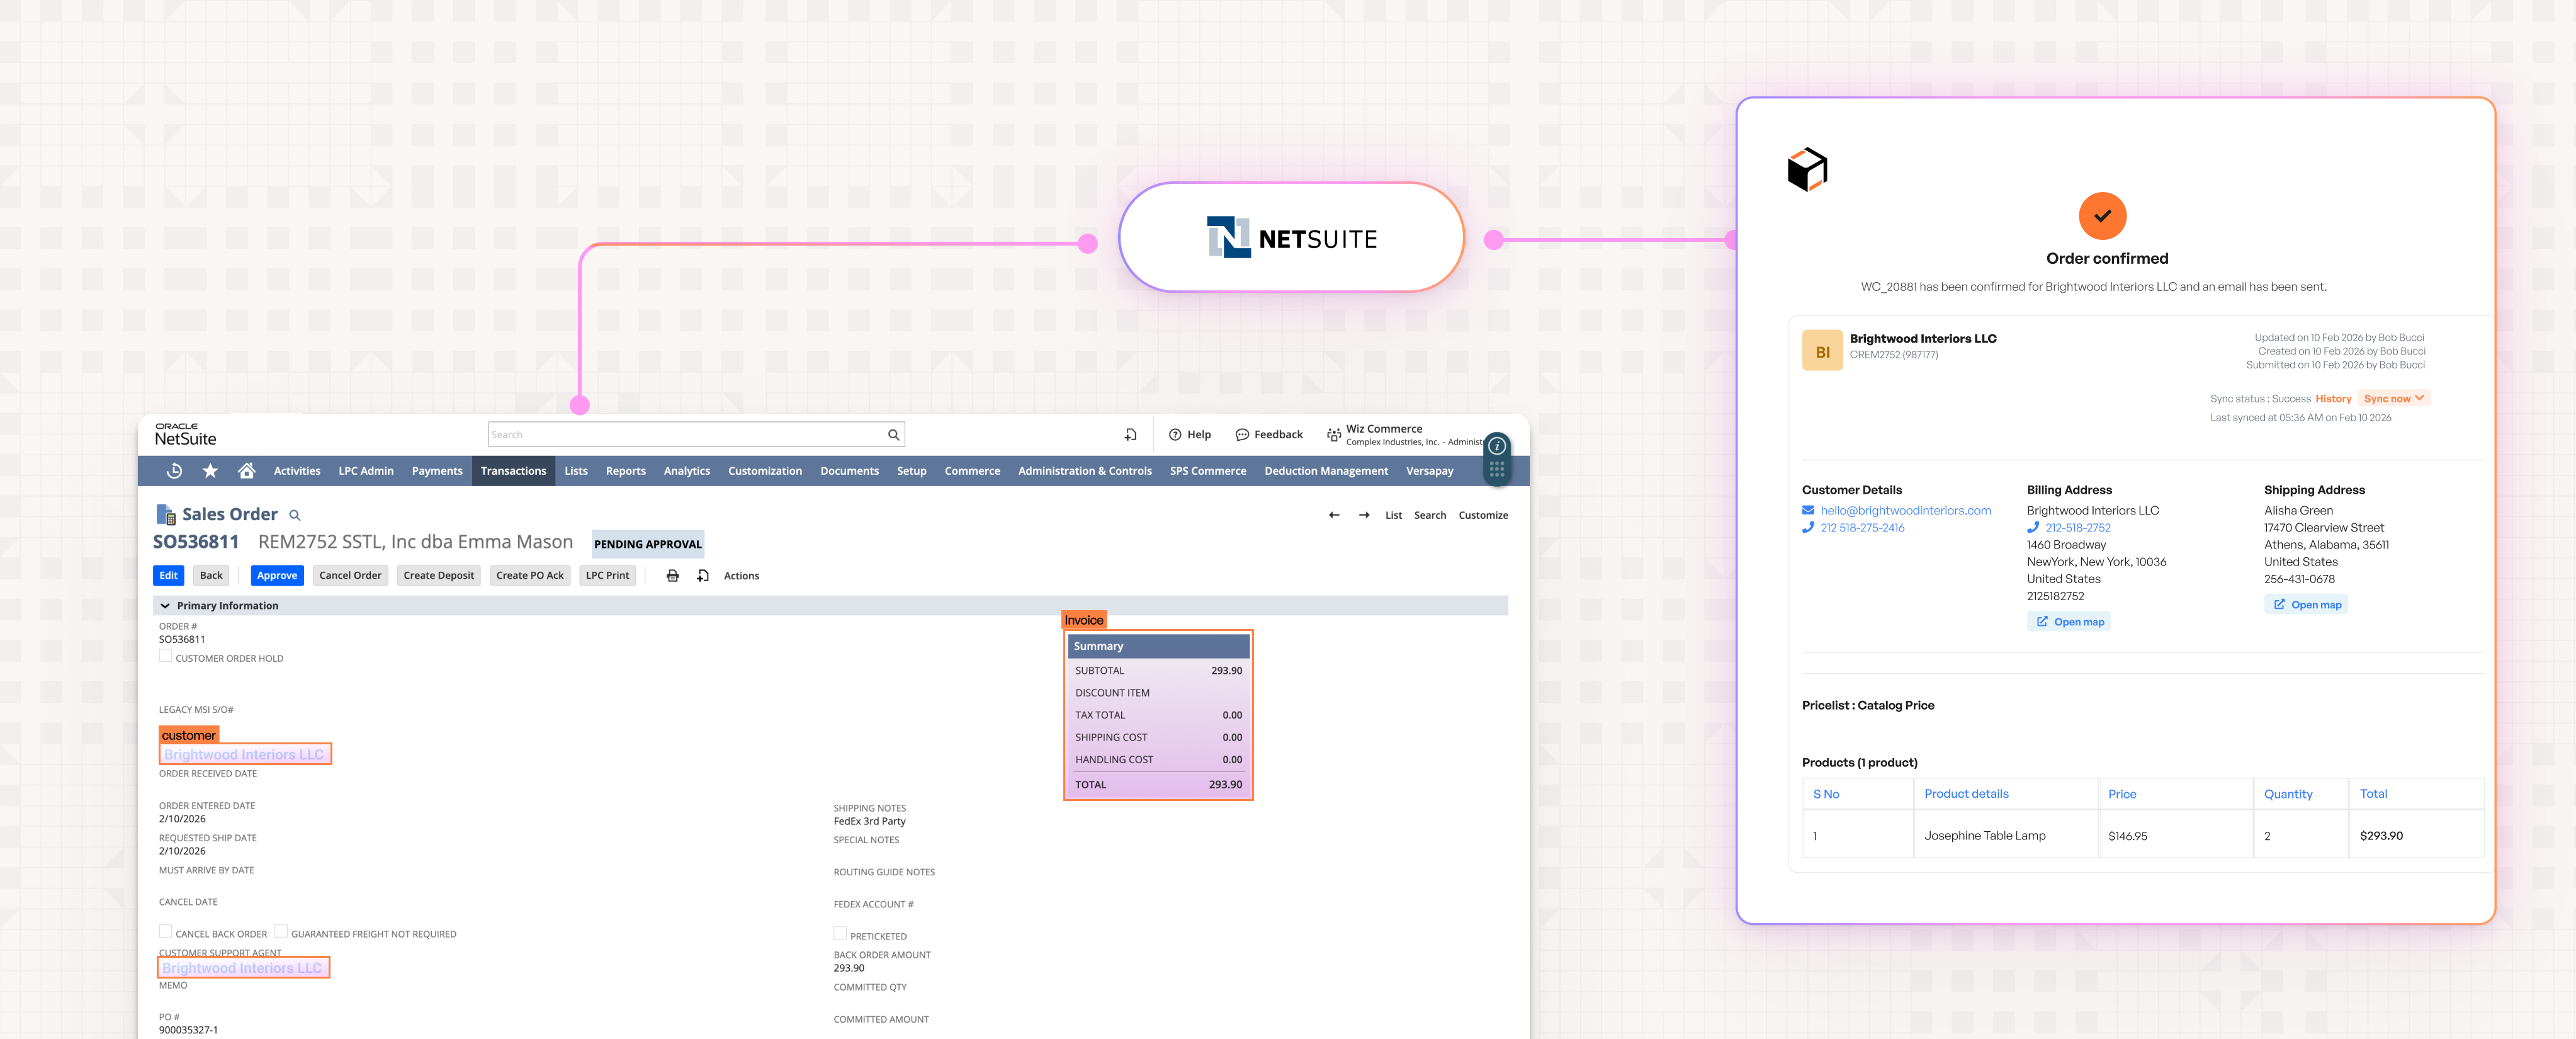The width and height of the screenshot is (2576, 1039).
Task: Open the Actions menu
Action: tap(741, 576)
